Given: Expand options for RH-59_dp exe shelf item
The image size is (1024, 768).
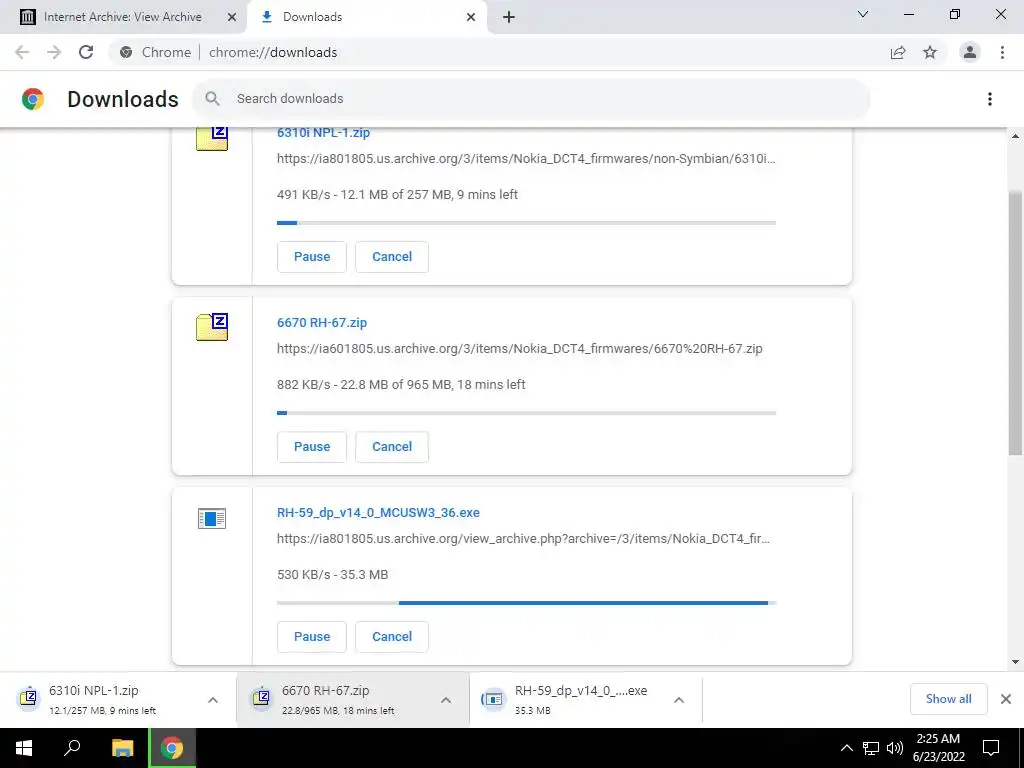Looking at the screenshot, I should coord(679,700).
